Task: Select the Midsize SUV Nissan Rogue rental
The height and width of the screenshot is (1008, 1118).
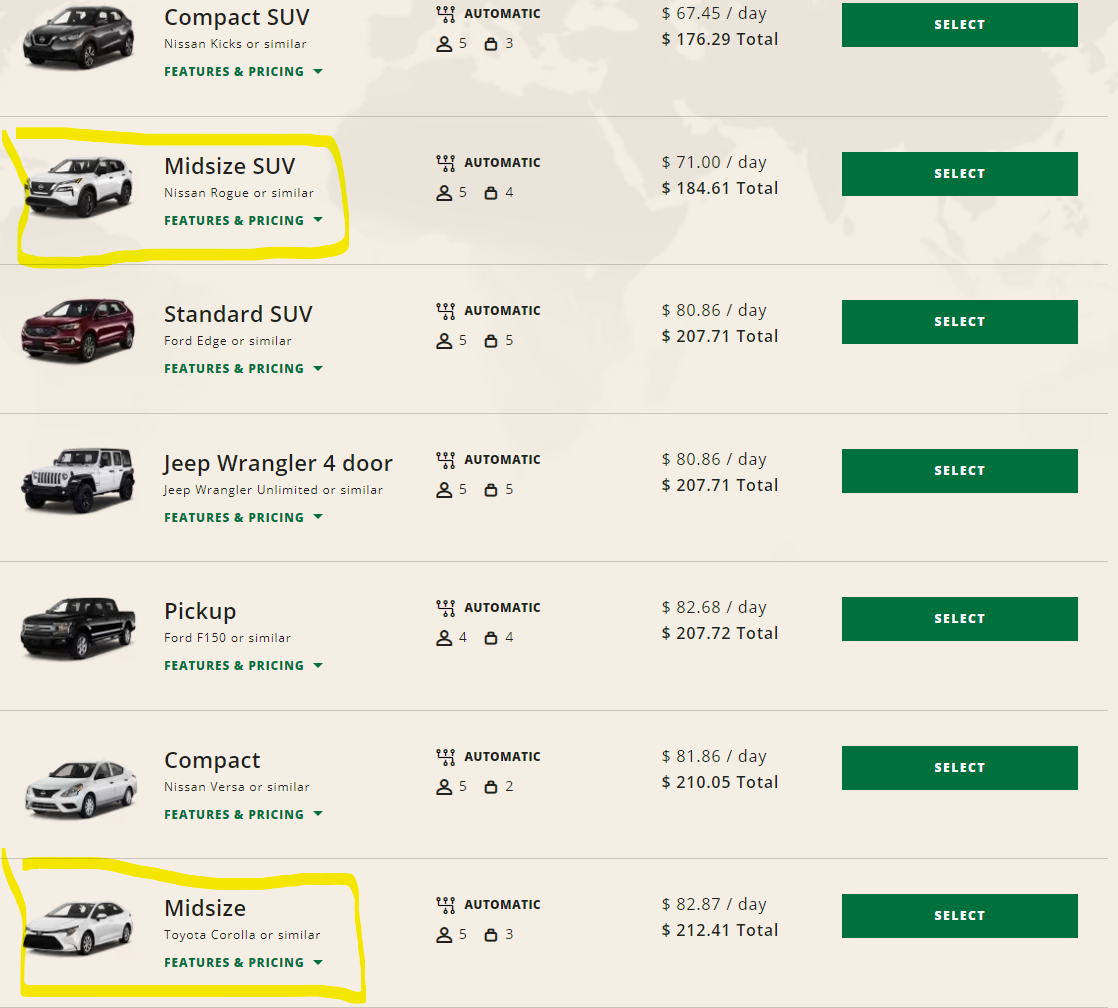Action: pyautogui.click(x=959, y=174)
